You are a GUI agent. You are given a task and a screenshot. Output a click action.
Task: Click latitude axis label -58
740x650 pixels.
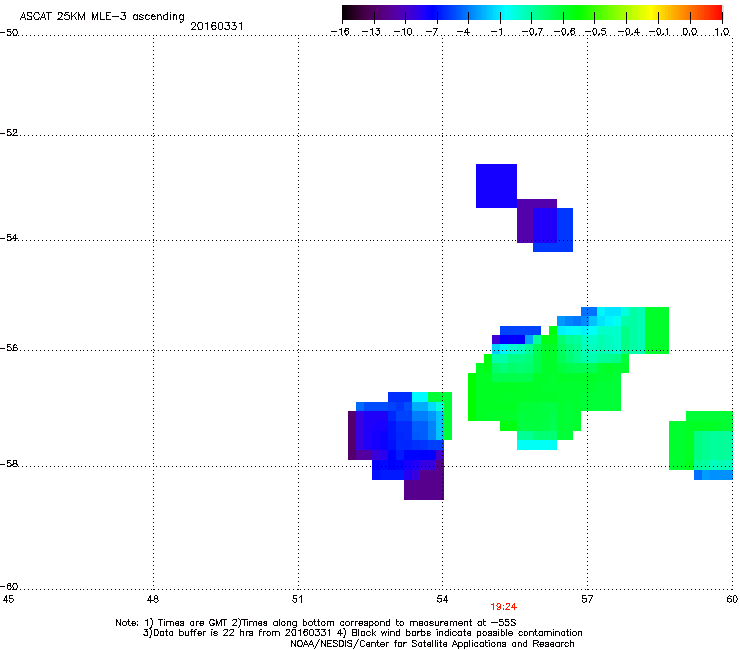pos(9,464)
